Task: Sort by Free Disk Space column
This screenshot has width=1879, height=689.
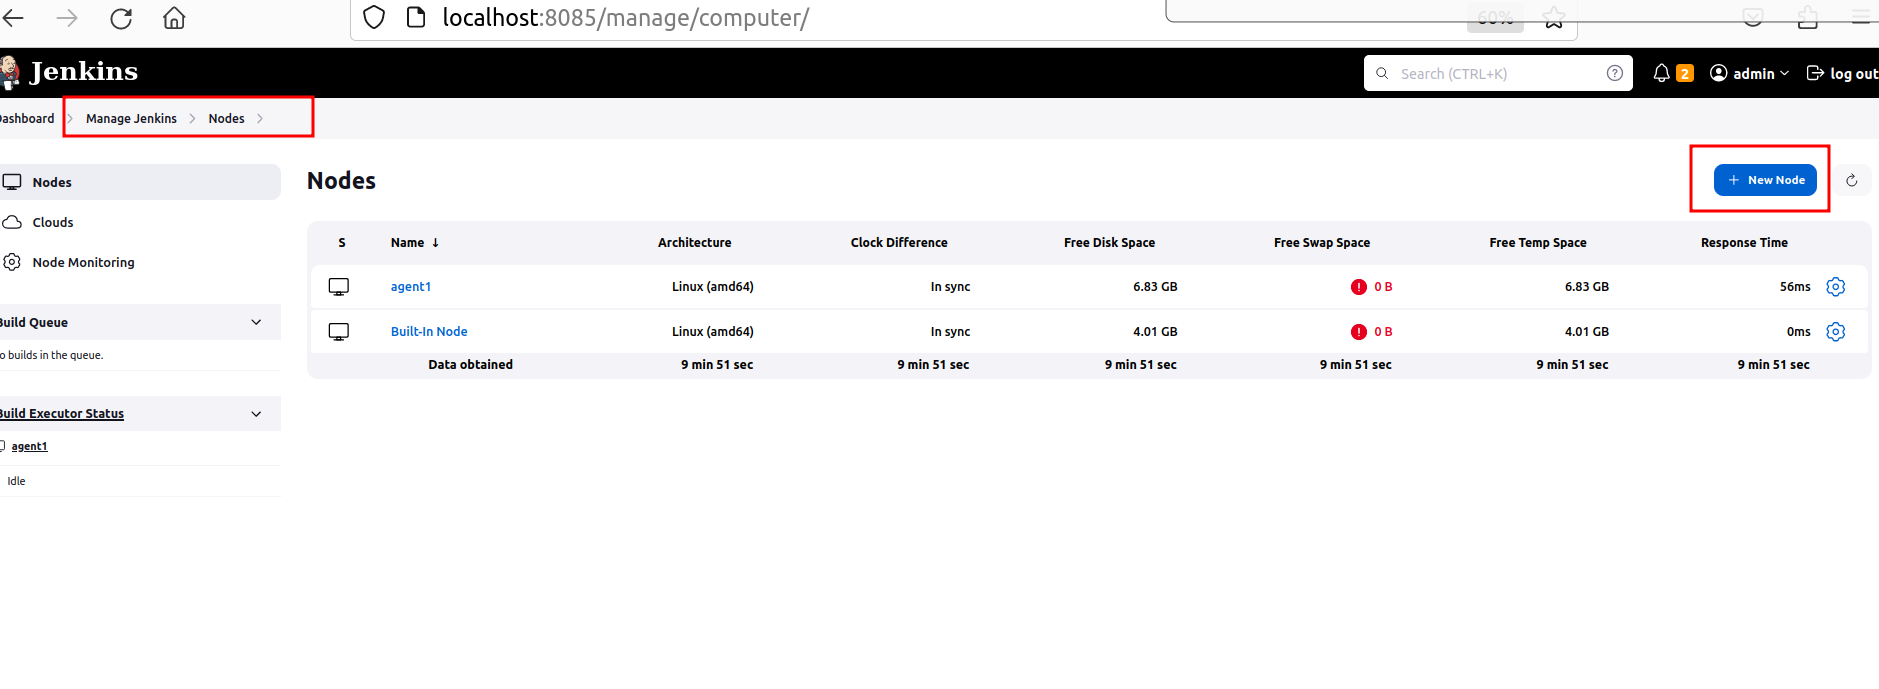Action: [1109, 242]
